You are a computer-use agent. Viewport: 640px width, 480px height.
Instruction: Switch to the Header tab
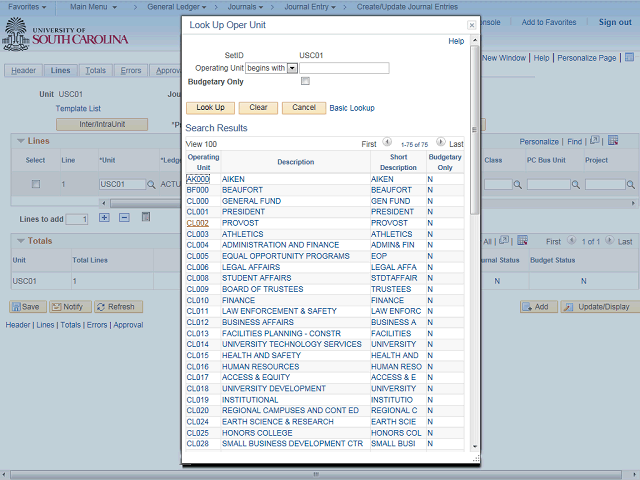click(x=24, y=71)
